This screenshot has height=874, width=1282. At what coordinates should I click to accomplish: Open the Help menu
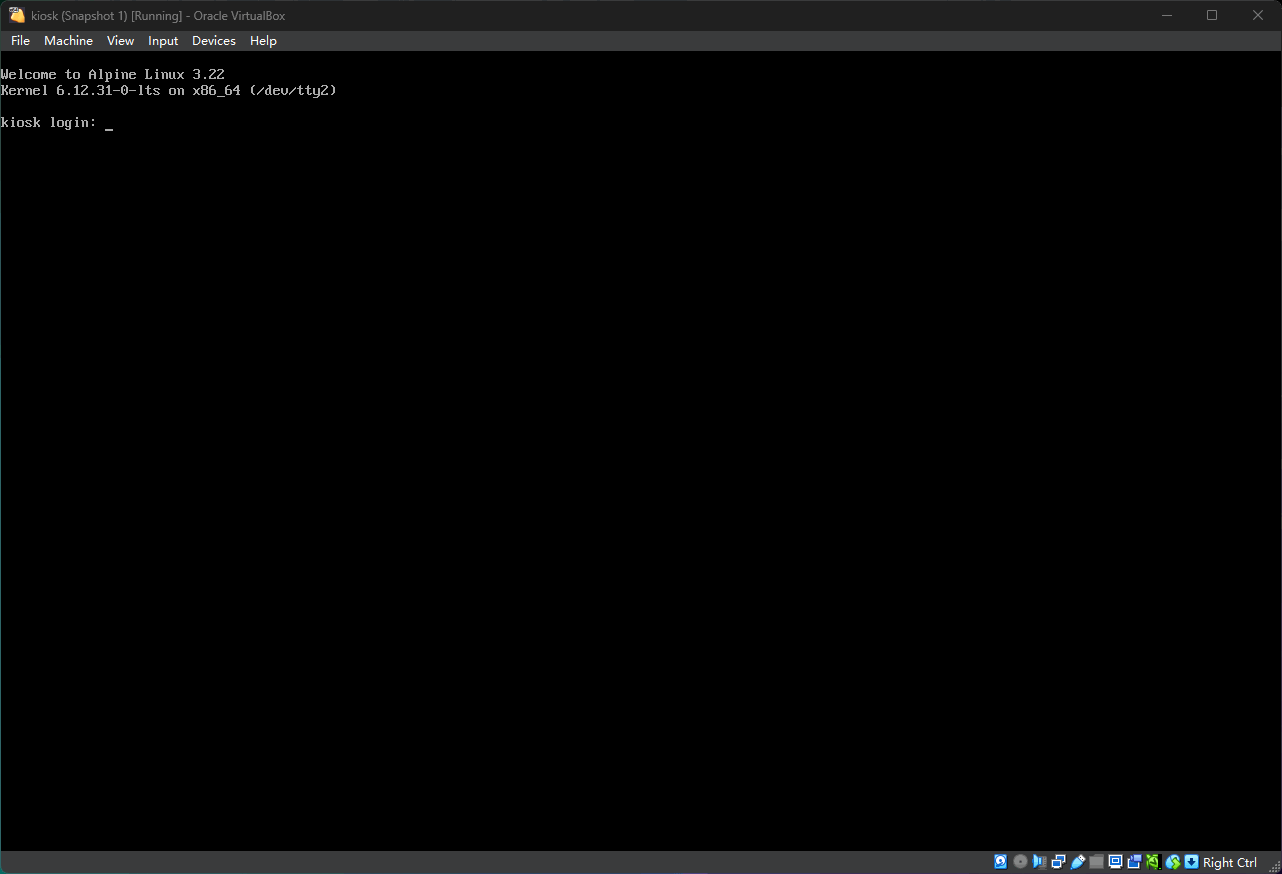pos(263,41)
